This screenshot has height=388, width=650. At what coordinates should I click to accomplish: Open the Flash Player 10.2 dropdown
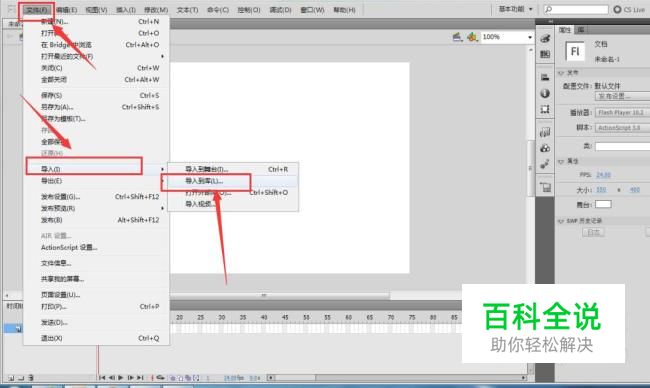623,112
